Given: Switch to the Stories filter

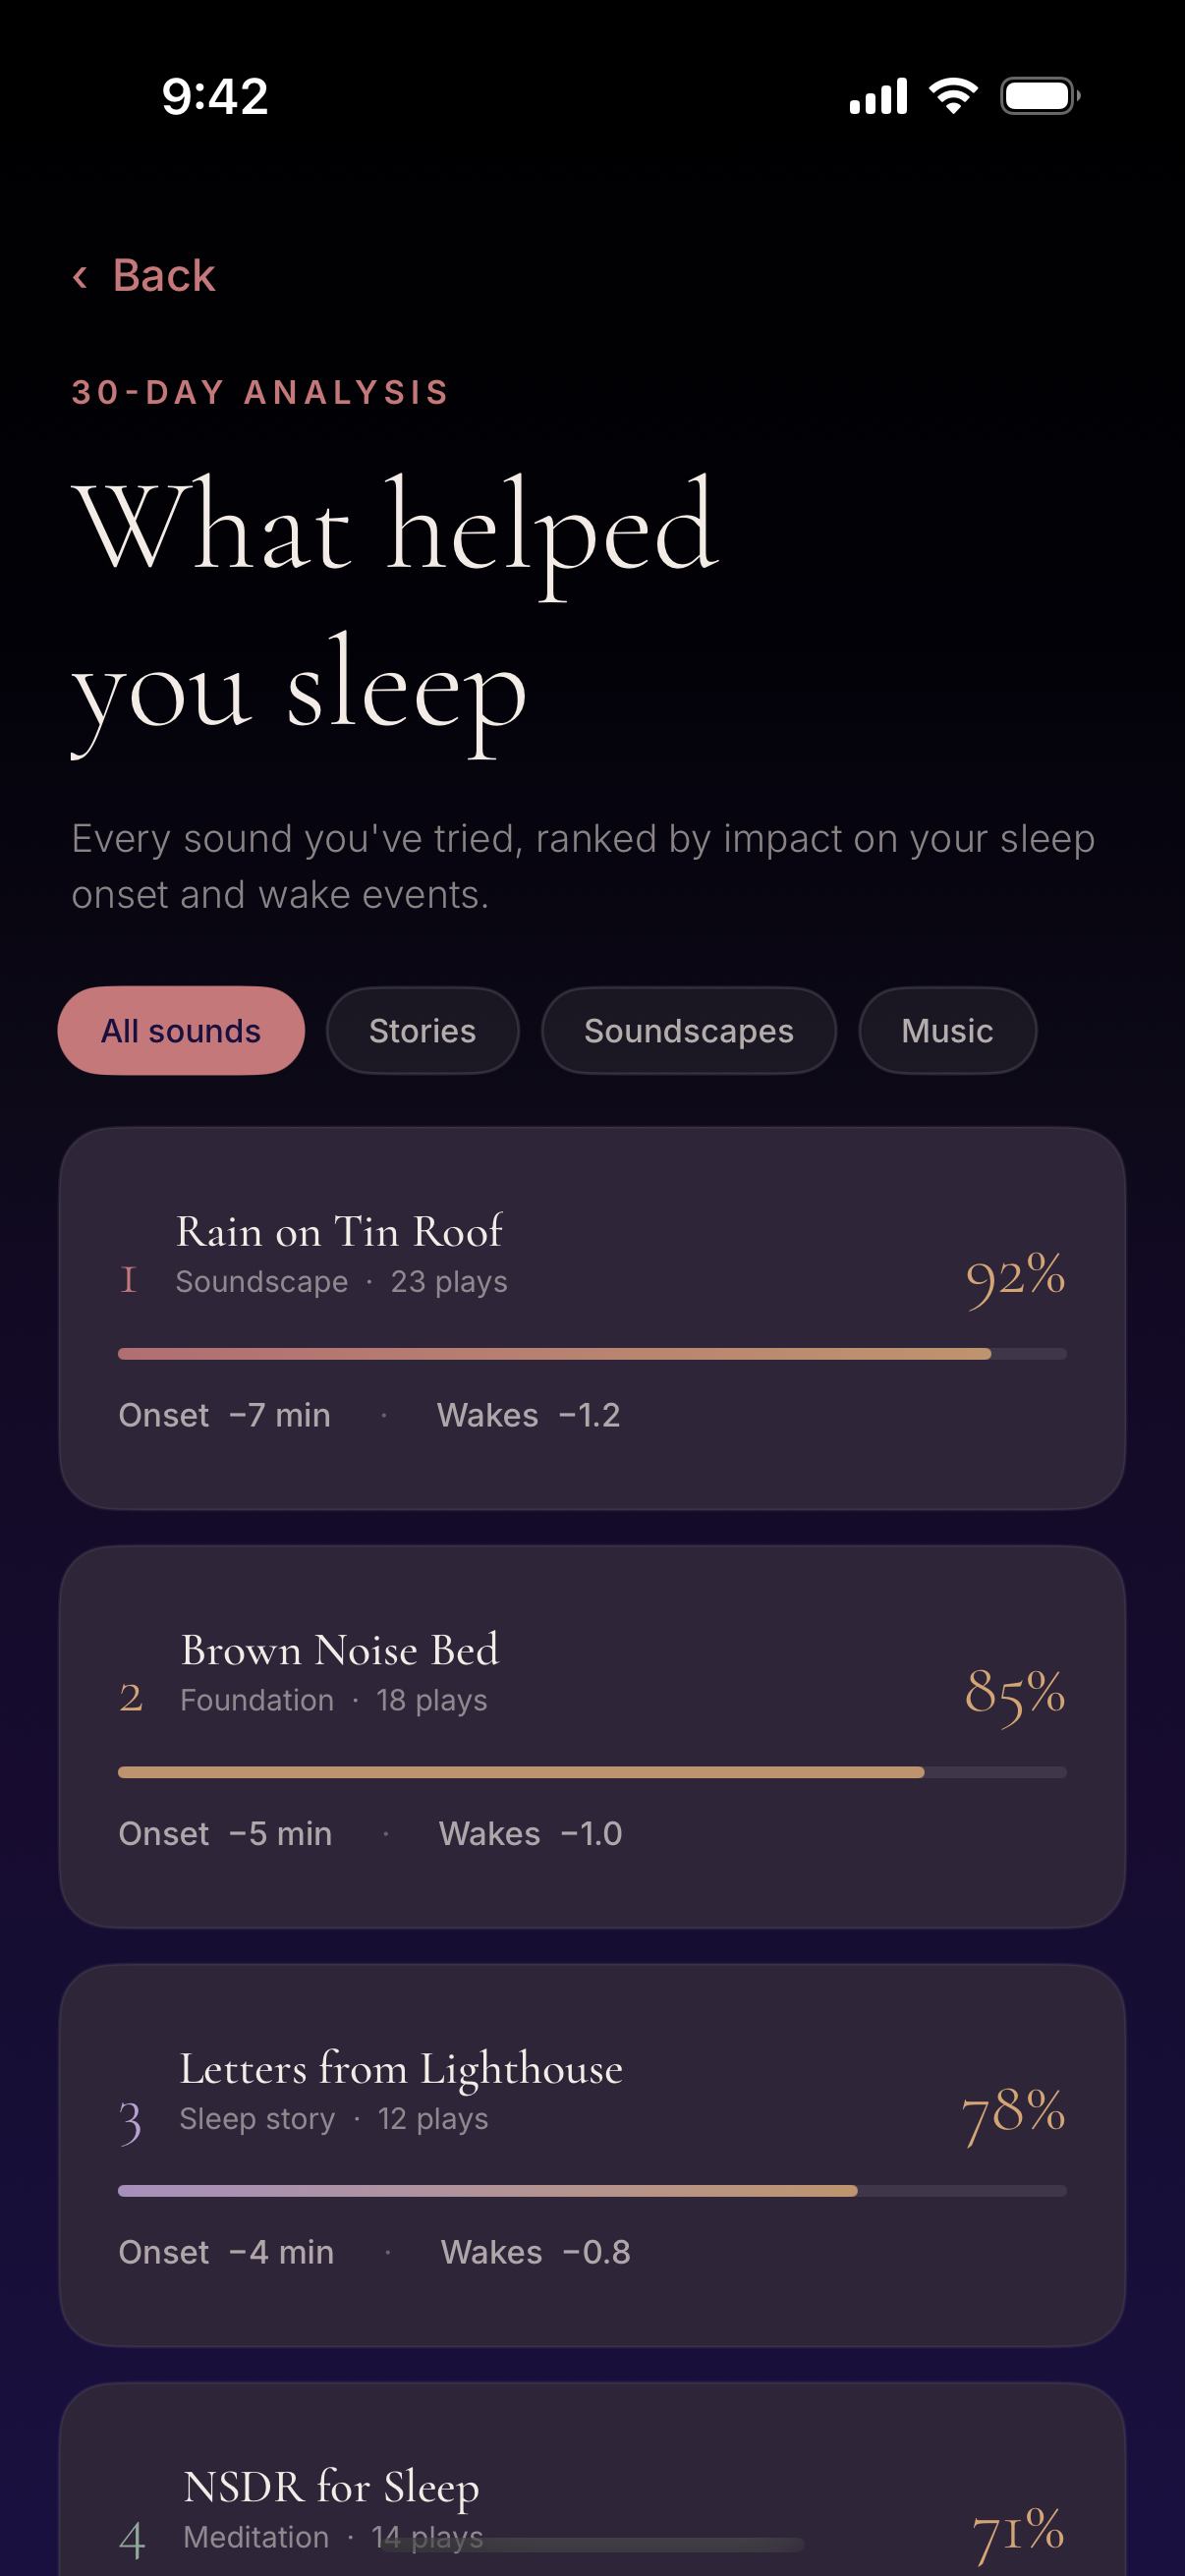Looking at the screenshot, I should coord(422,1031).
